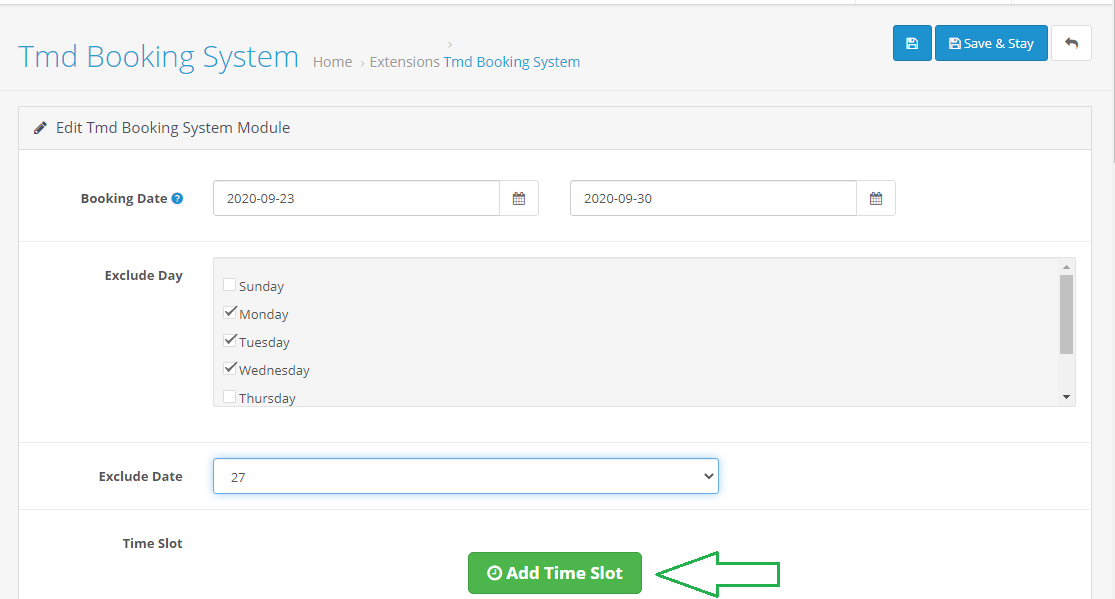Click the Save & Stay button

pyautogui.click(x=991, y=43)
